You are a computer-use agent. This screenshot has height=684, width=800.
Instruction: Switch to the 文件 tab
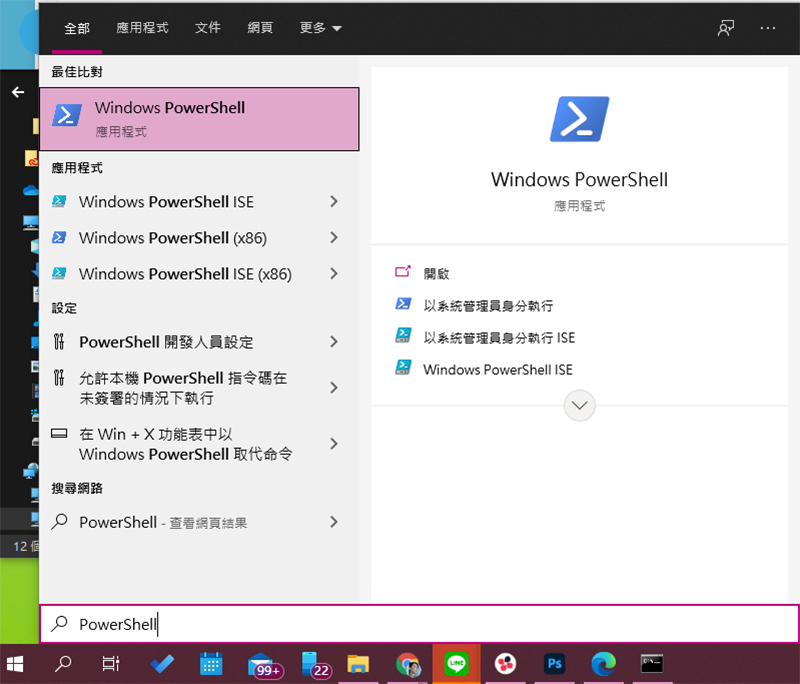click(207, 28)
